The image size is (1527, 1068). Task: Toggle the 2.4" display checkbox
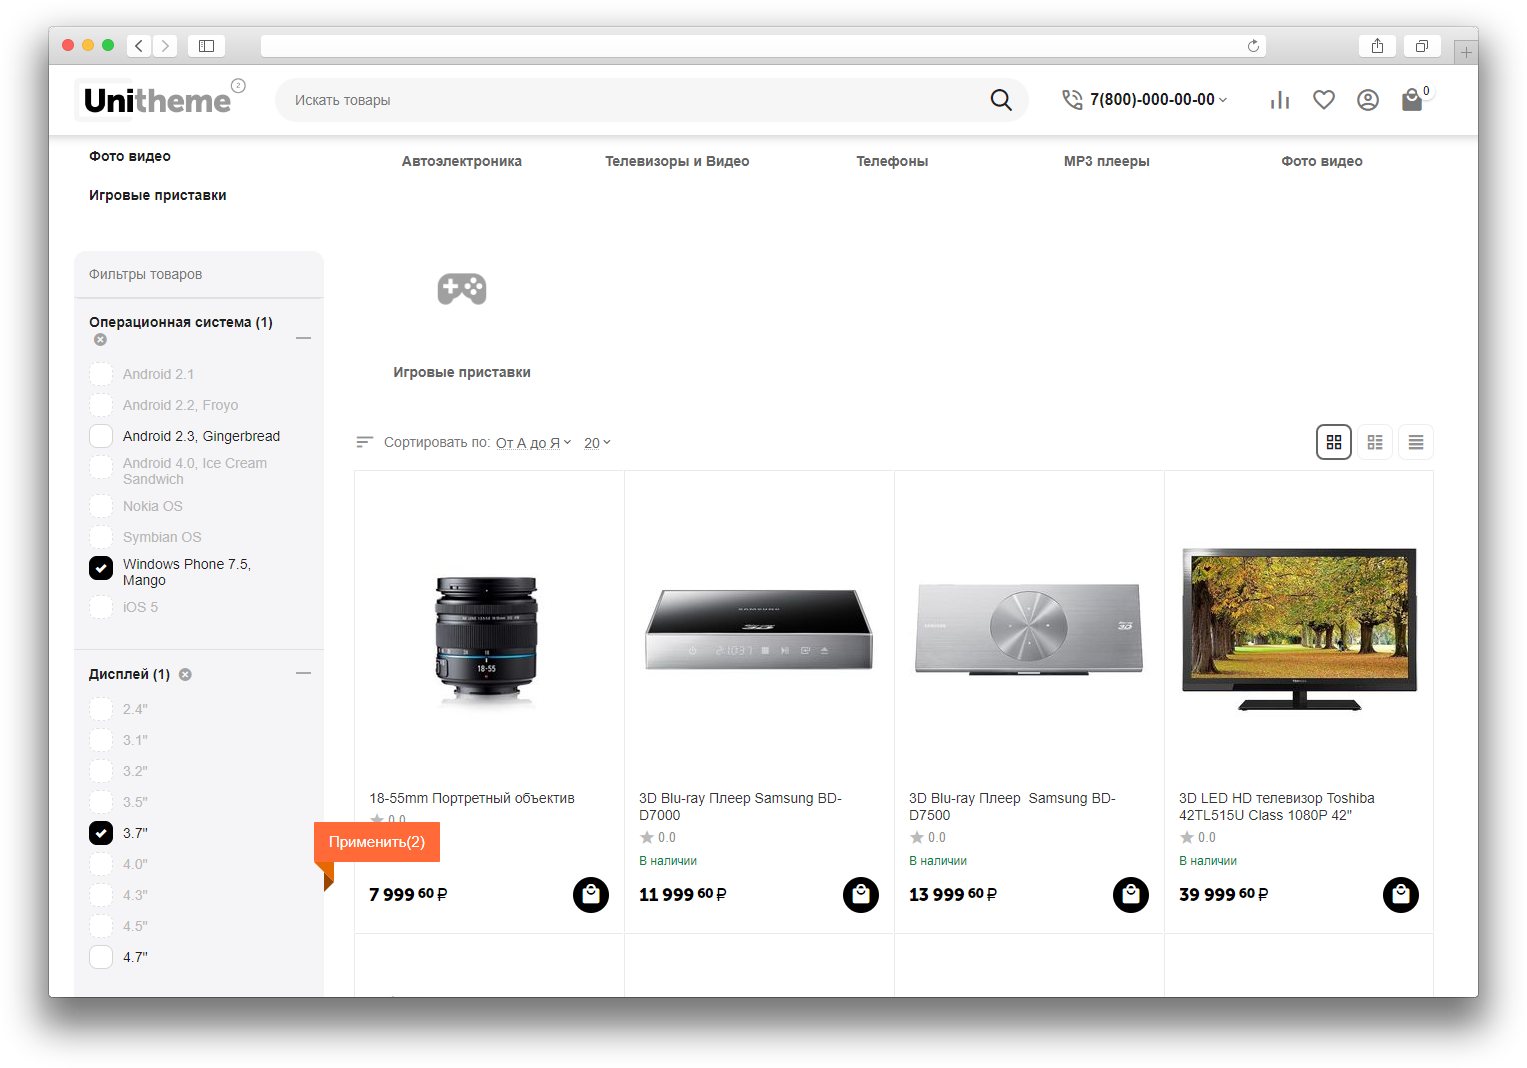click(101, 709)
